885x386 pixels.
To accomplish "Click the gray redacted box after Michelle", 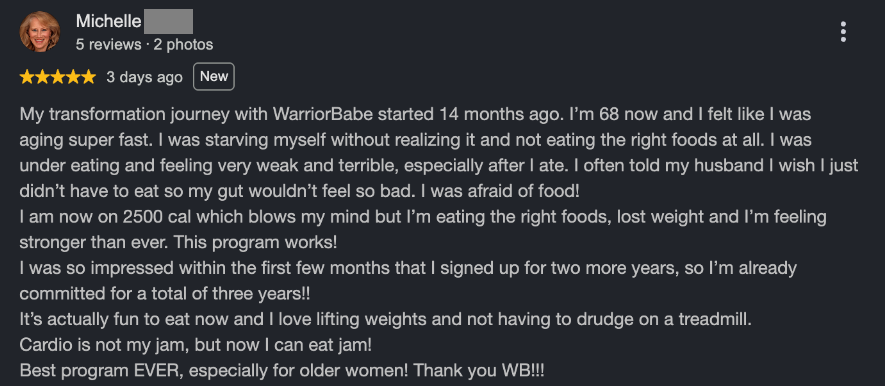I will 168,21.
